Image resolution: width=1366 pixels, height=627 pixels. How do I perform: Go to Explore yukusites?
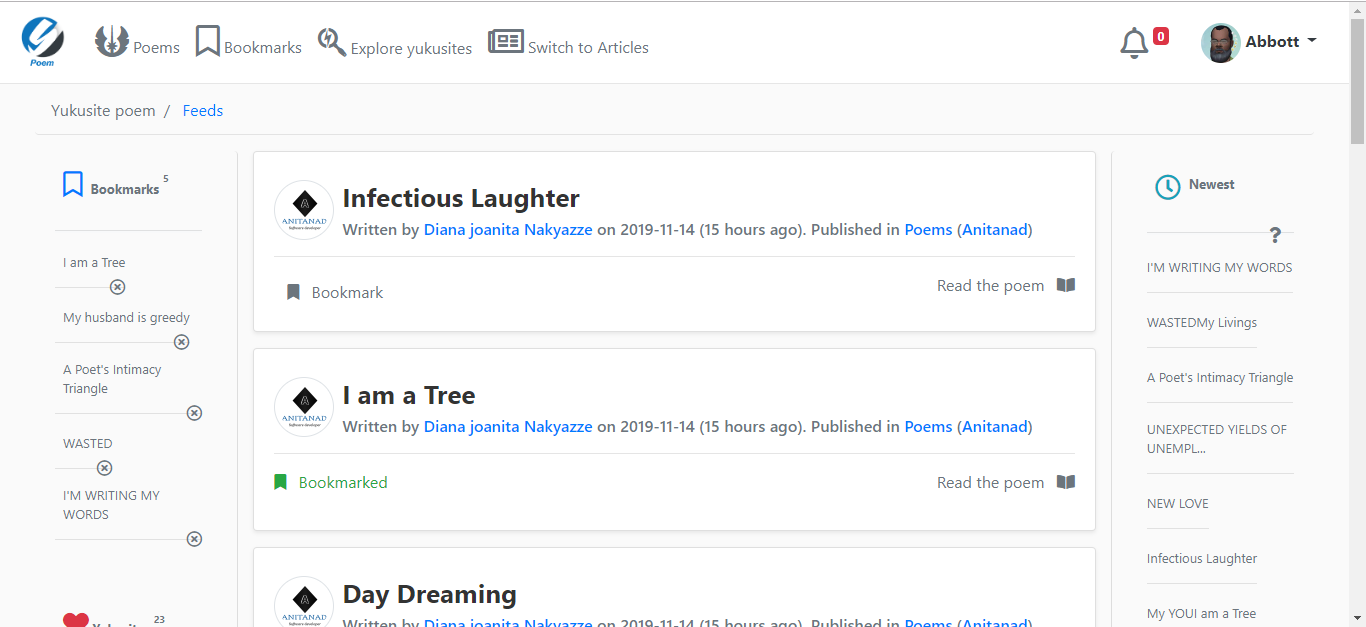[395, 45]
